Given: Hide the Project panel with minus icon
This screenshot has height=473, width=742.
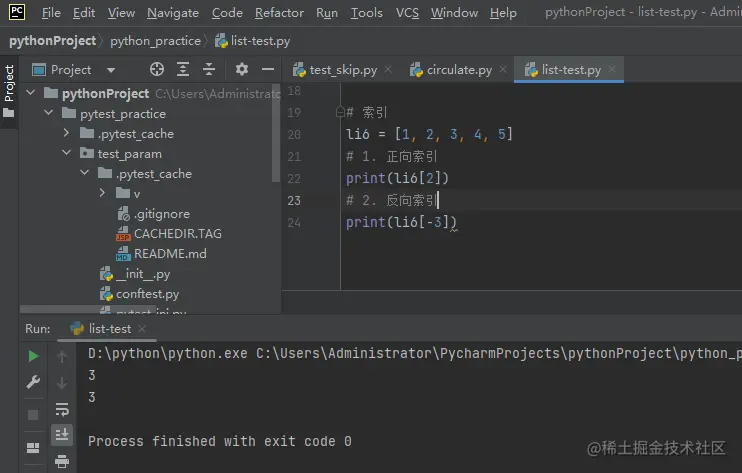Looking at the screenshot, I should [268, 70].
